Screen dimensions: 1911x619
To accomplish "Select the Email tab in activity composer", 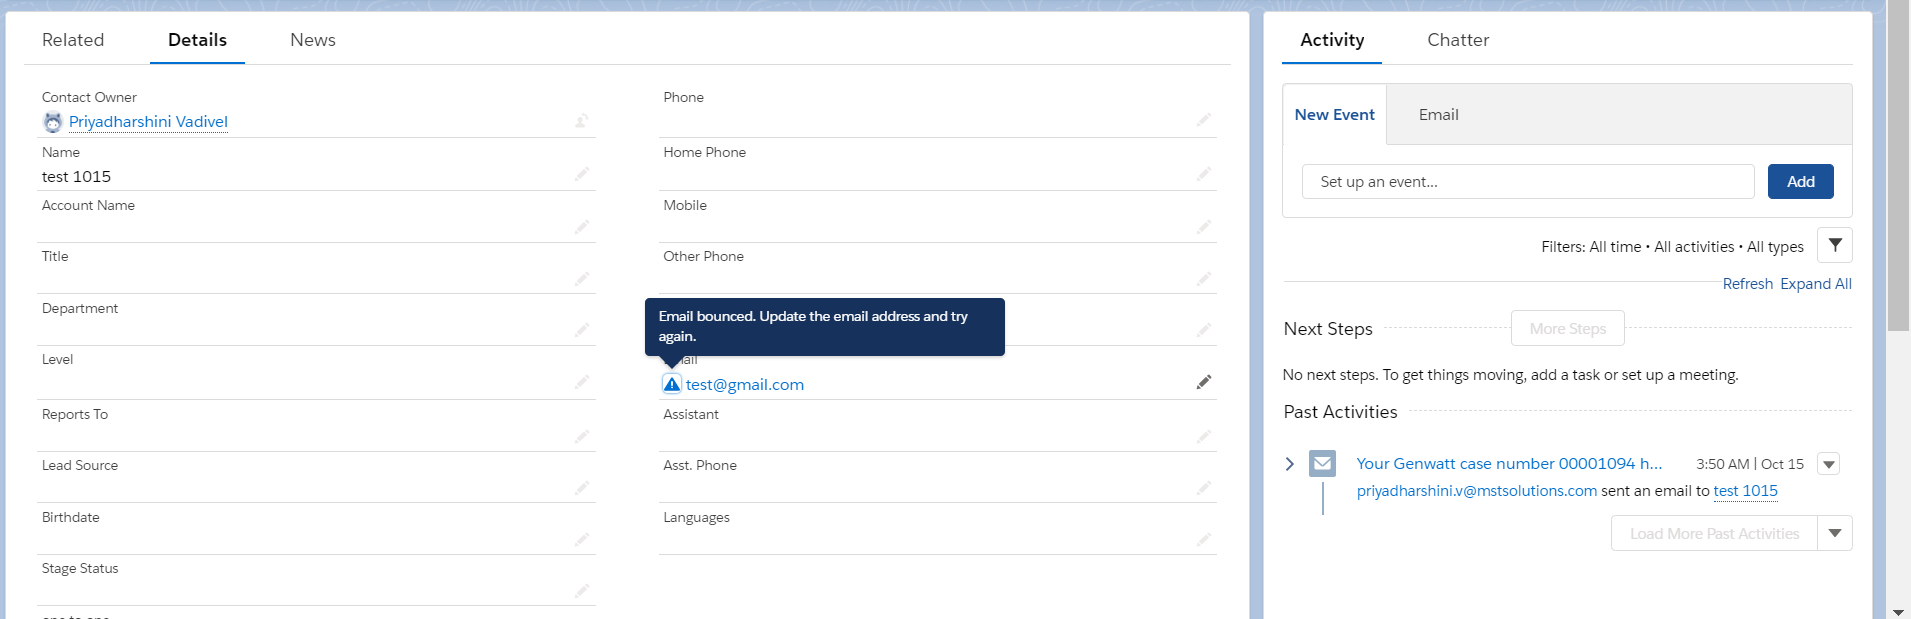I will (x=1438, y=115).
